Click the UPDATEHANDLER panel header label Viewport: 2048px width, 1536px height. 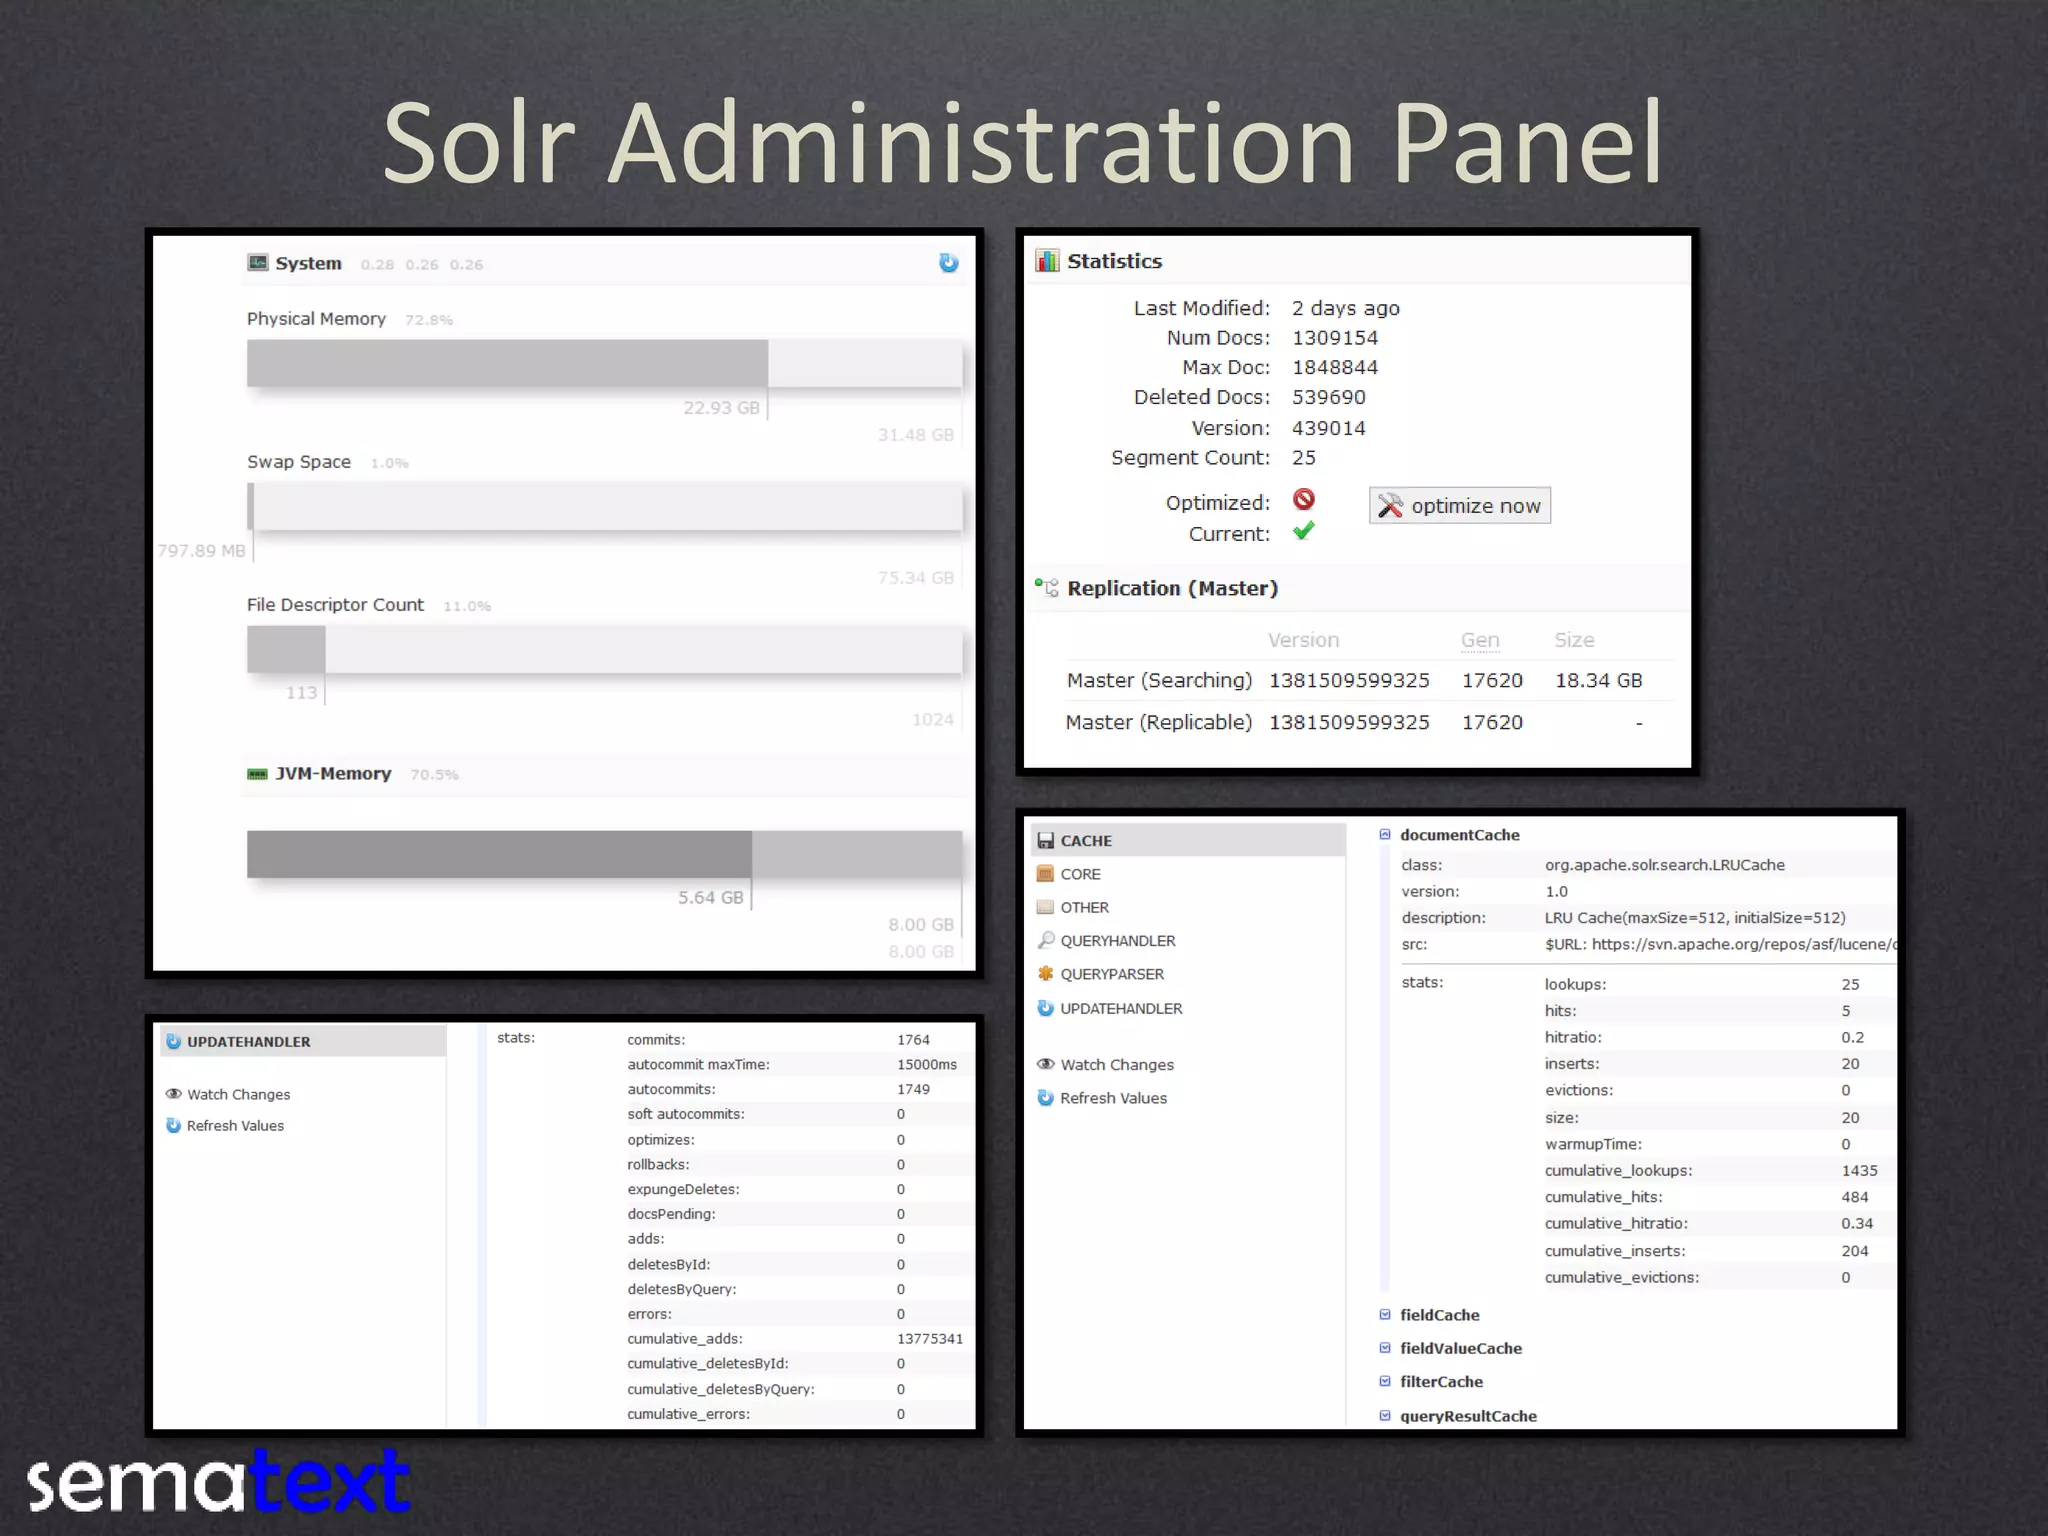pos(249,1041)
